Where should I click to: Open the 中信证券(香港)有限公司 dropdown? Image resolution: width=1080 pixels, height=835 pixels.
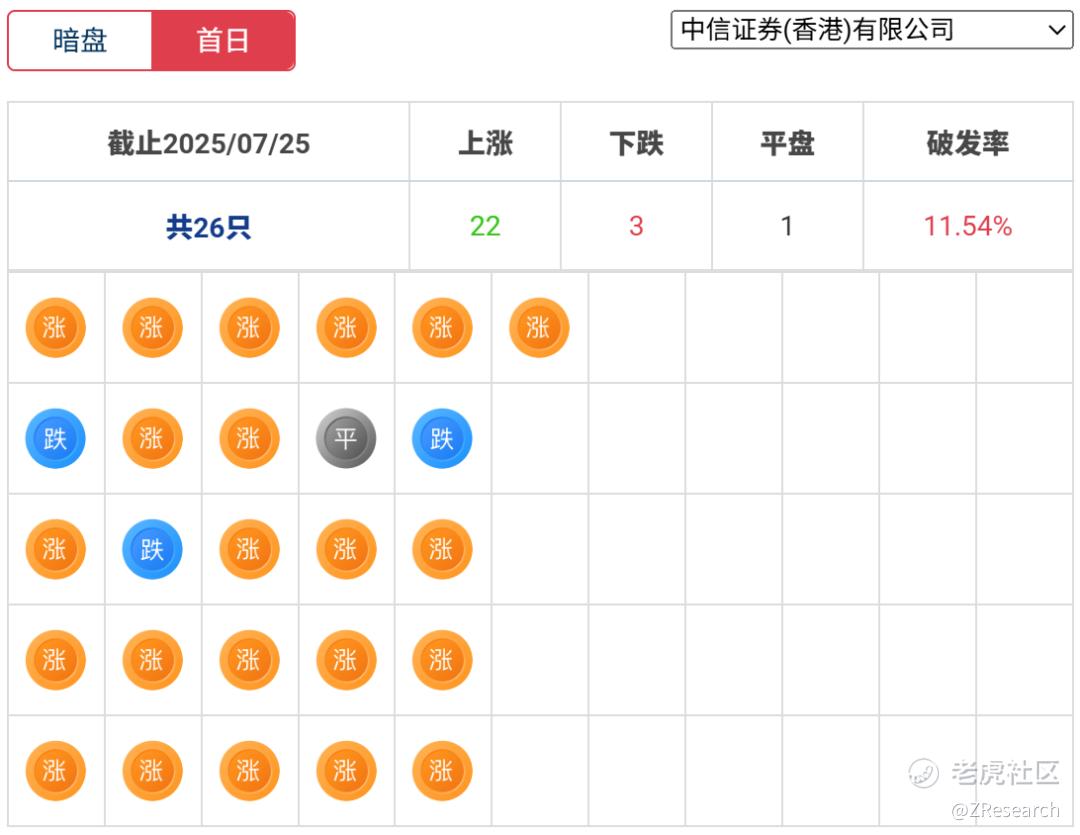[860, 30]
